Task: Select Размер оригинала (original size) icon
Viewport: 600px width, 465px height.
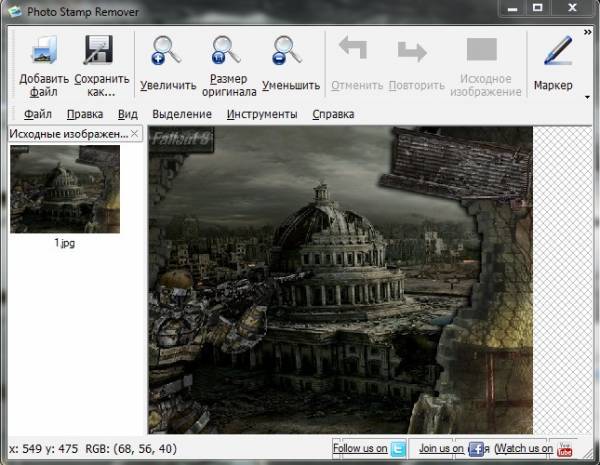Action: (x=227, y=52)
